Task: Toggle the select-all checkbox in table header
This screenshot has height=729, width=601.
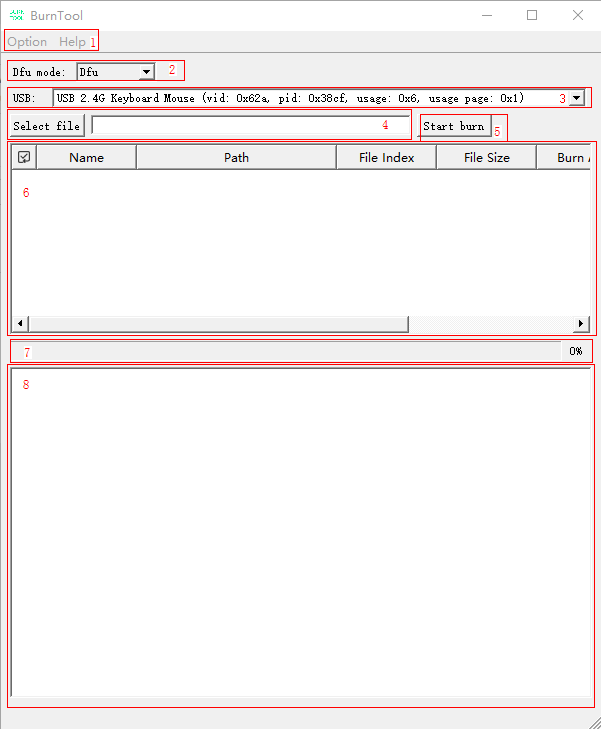Action: click(x=24, y=157)
